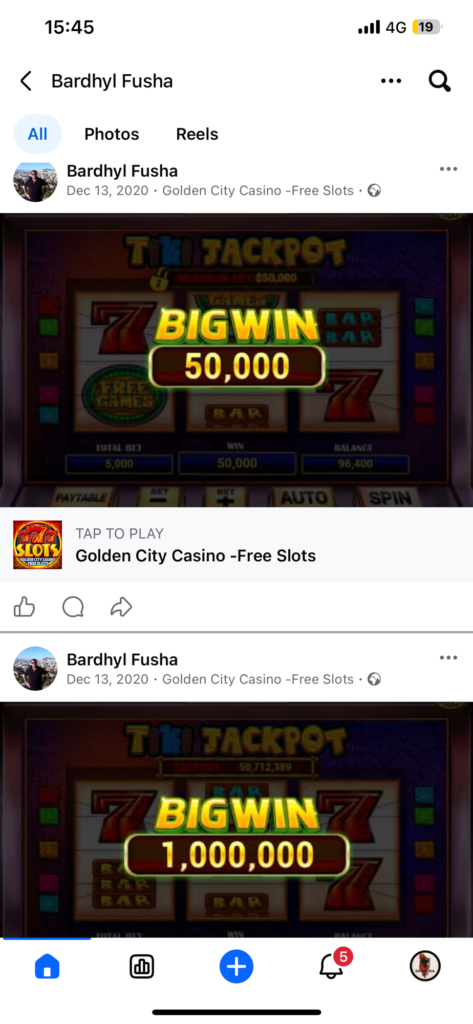Screen dimensions: 473x1024
Task: Like the first post with thumbs-up icon
Action: 24,607
